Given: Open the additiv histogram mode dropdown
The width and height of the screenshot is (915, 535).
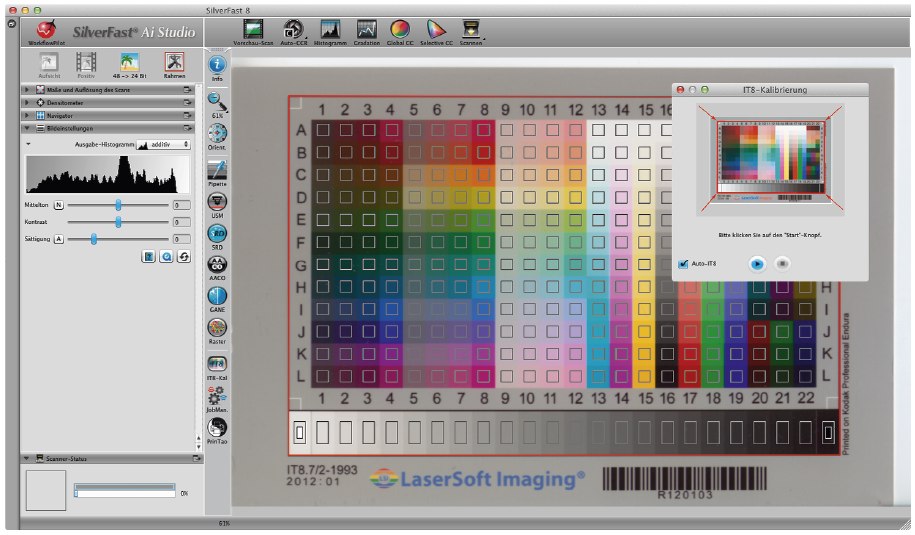Looking at the screenshot, I should [x=163, y=144].
